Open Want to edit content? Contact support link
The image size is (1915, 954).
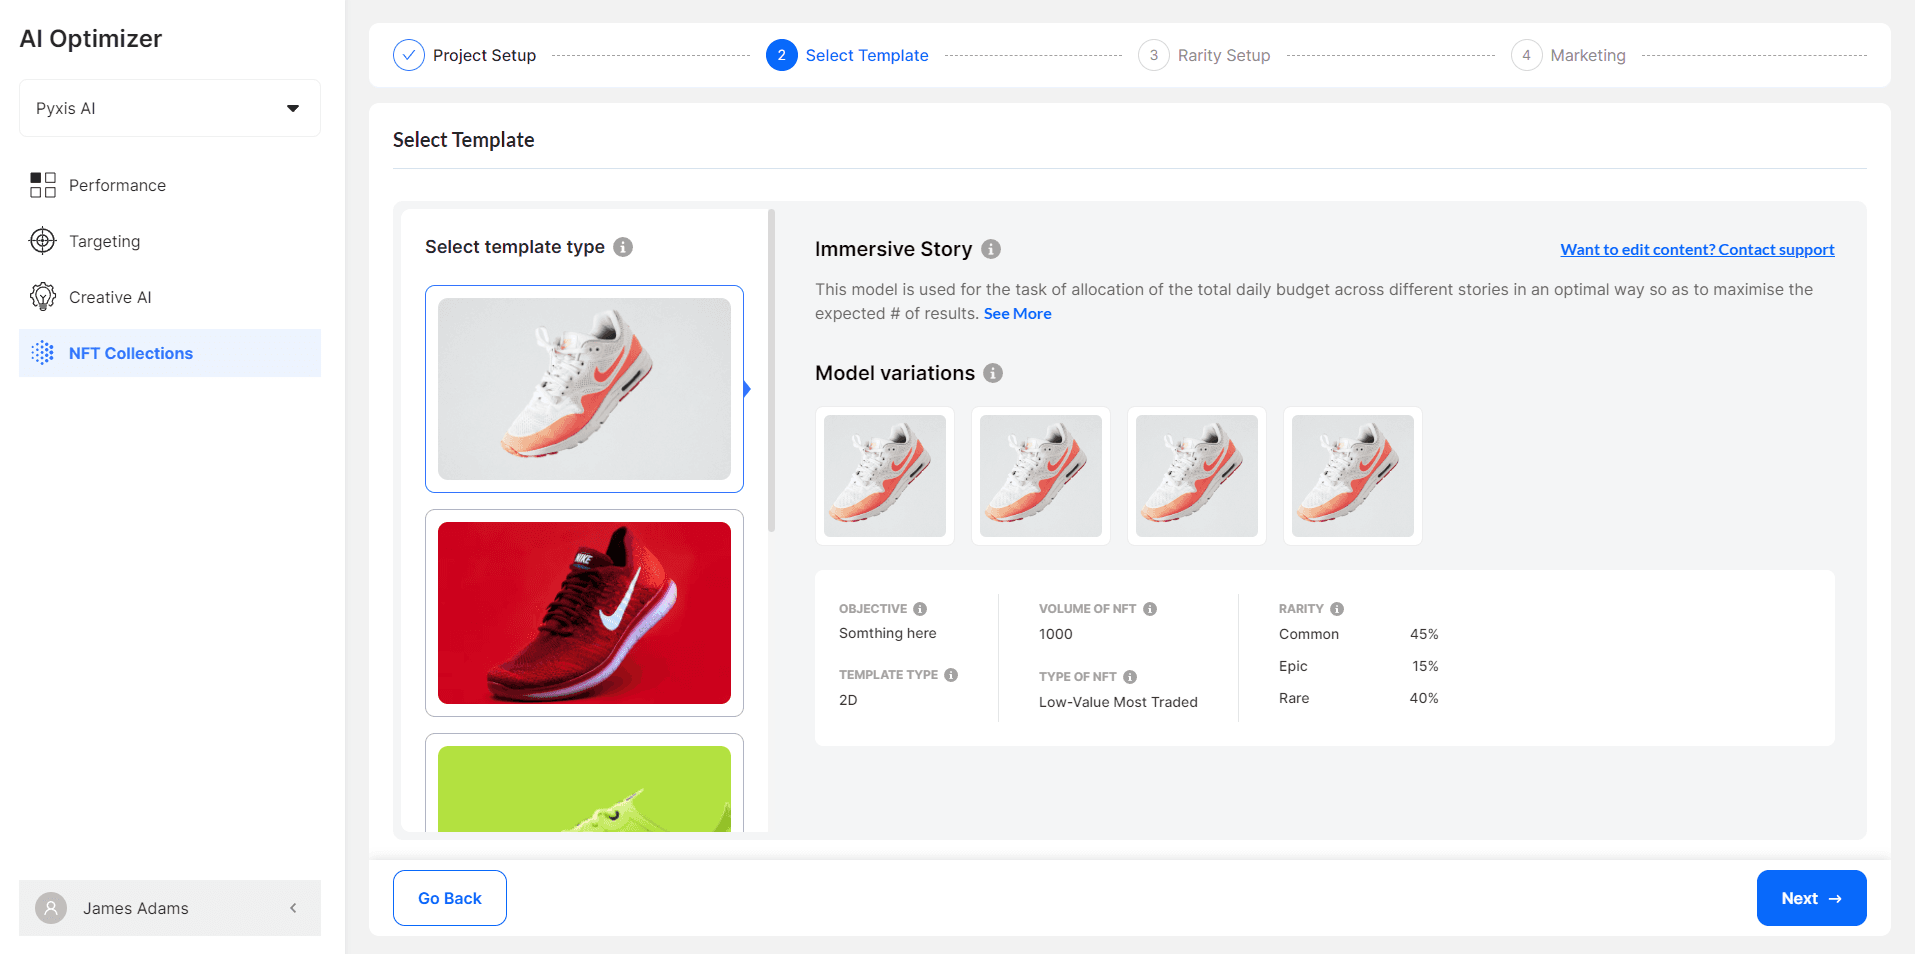pos(1697,250)
